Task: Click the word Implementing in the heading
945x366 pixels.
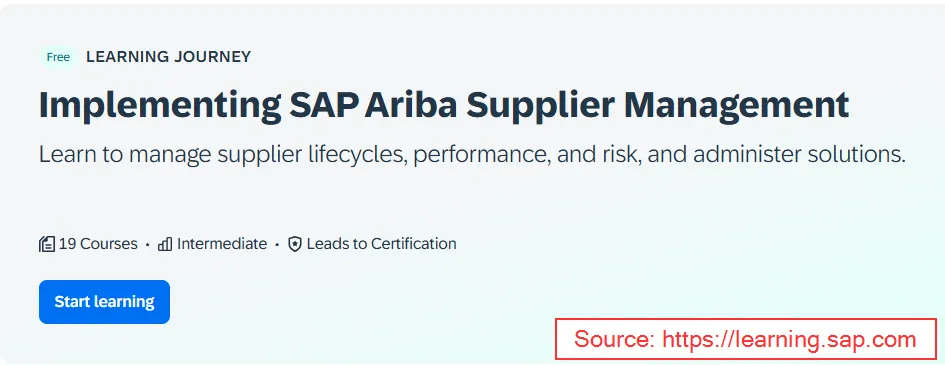Action: point(160,105)
